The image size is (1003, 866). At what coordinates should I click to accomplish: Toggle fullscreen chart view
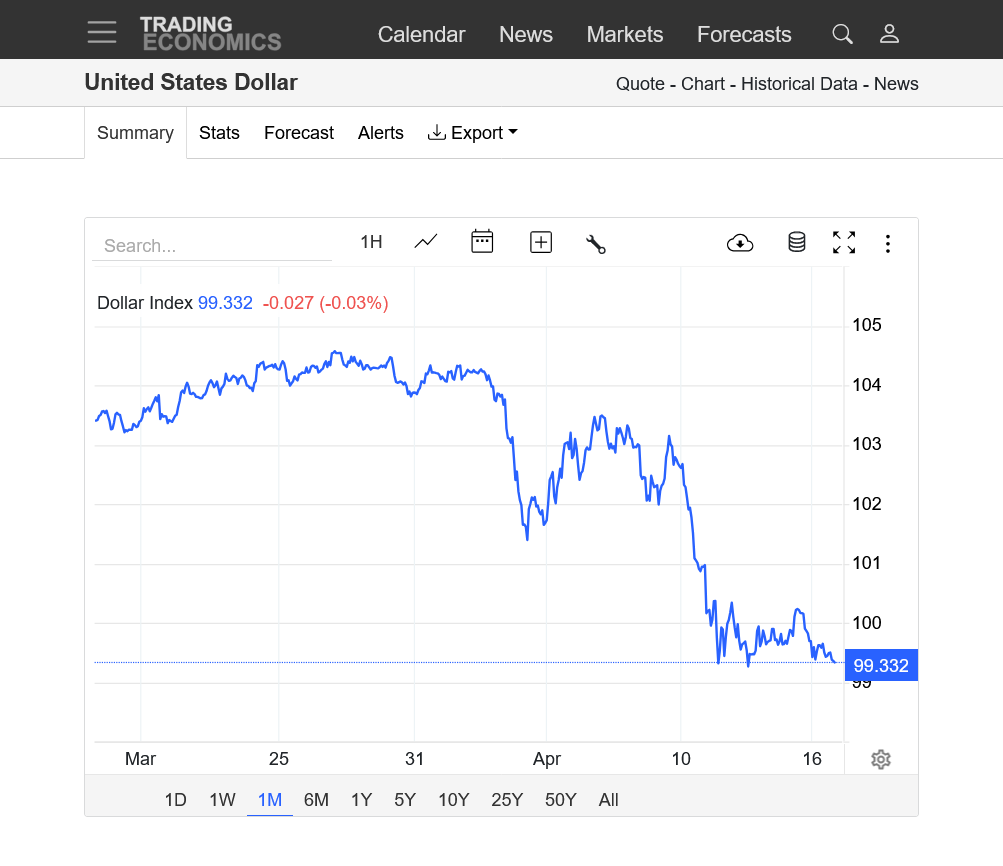844,242
